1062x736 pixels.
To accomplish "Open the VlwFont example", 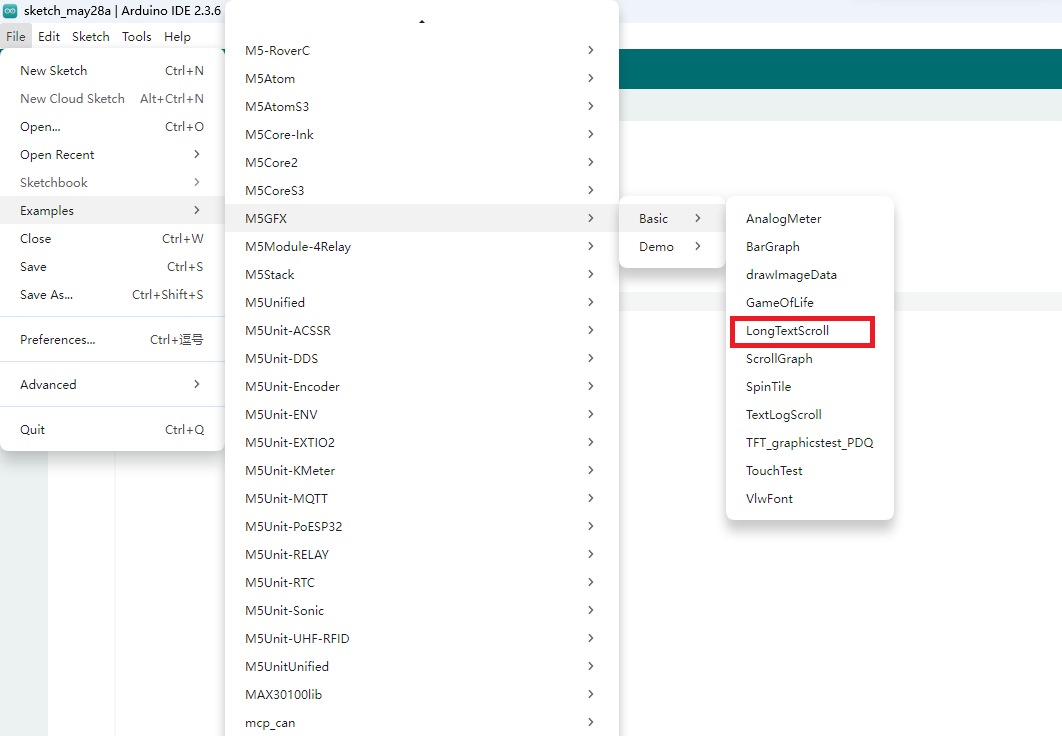I will coord(809,498).
